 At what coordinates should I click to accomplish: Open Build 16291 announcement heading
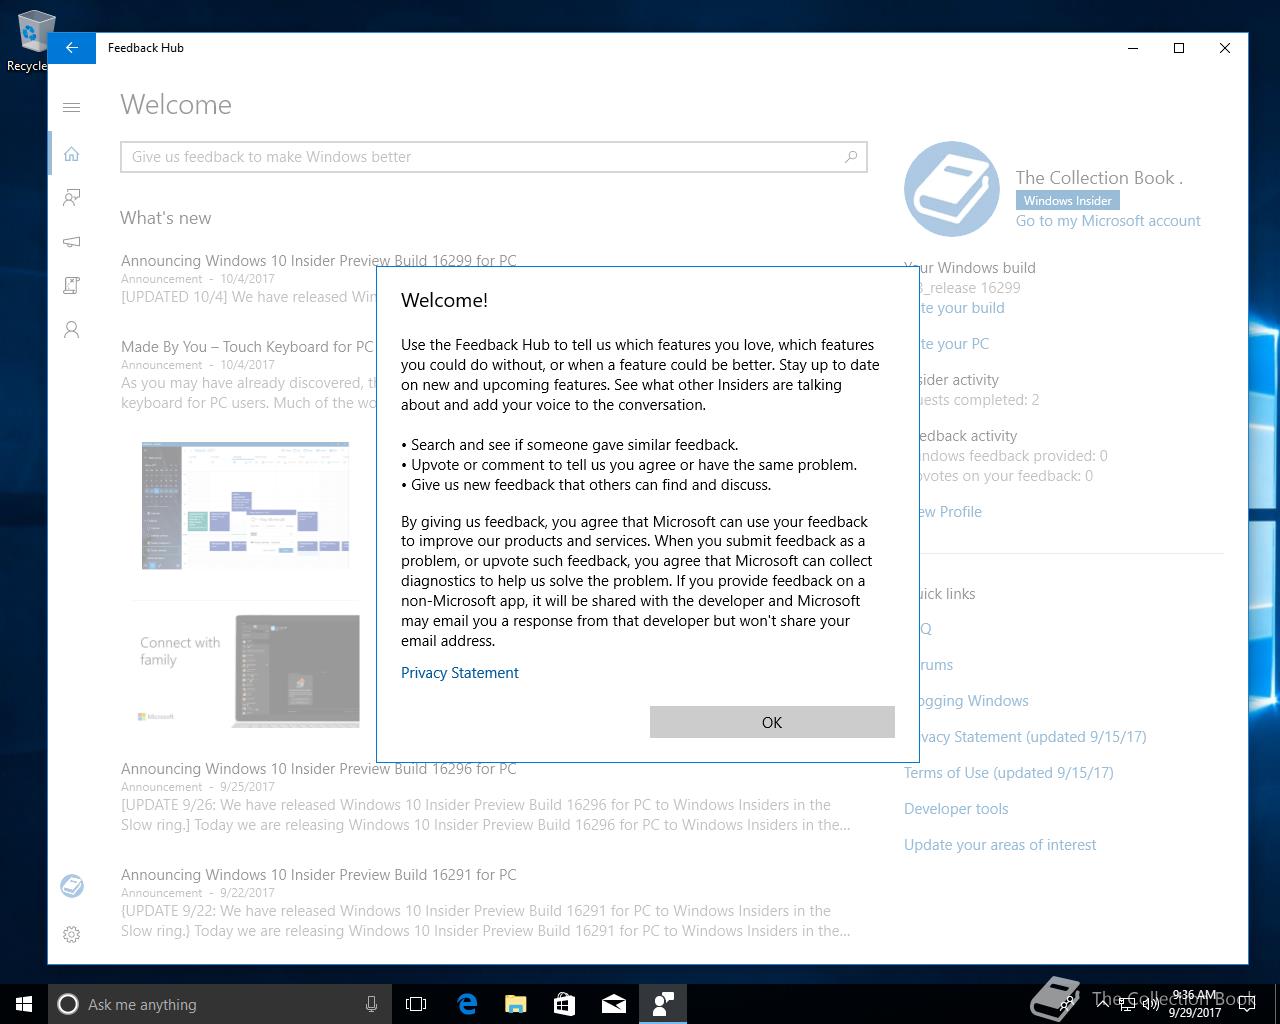click(x=319, y=875)
